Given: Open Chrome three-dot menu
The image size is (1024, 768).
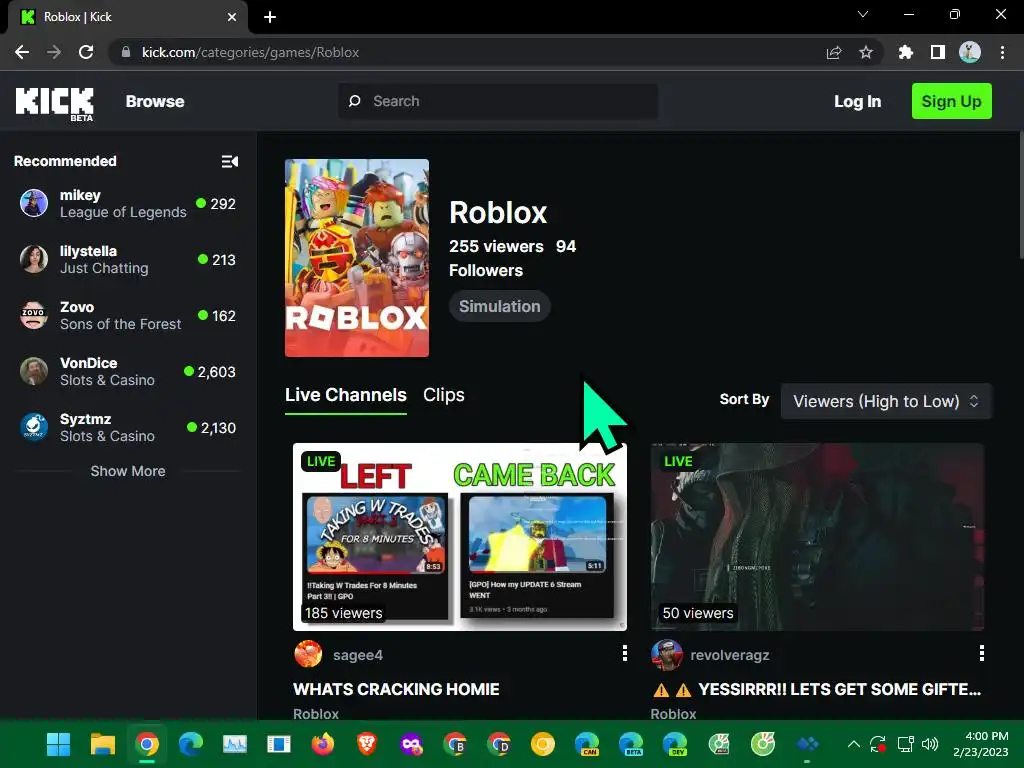Looking at the screenshot, I should [1002, 52].
